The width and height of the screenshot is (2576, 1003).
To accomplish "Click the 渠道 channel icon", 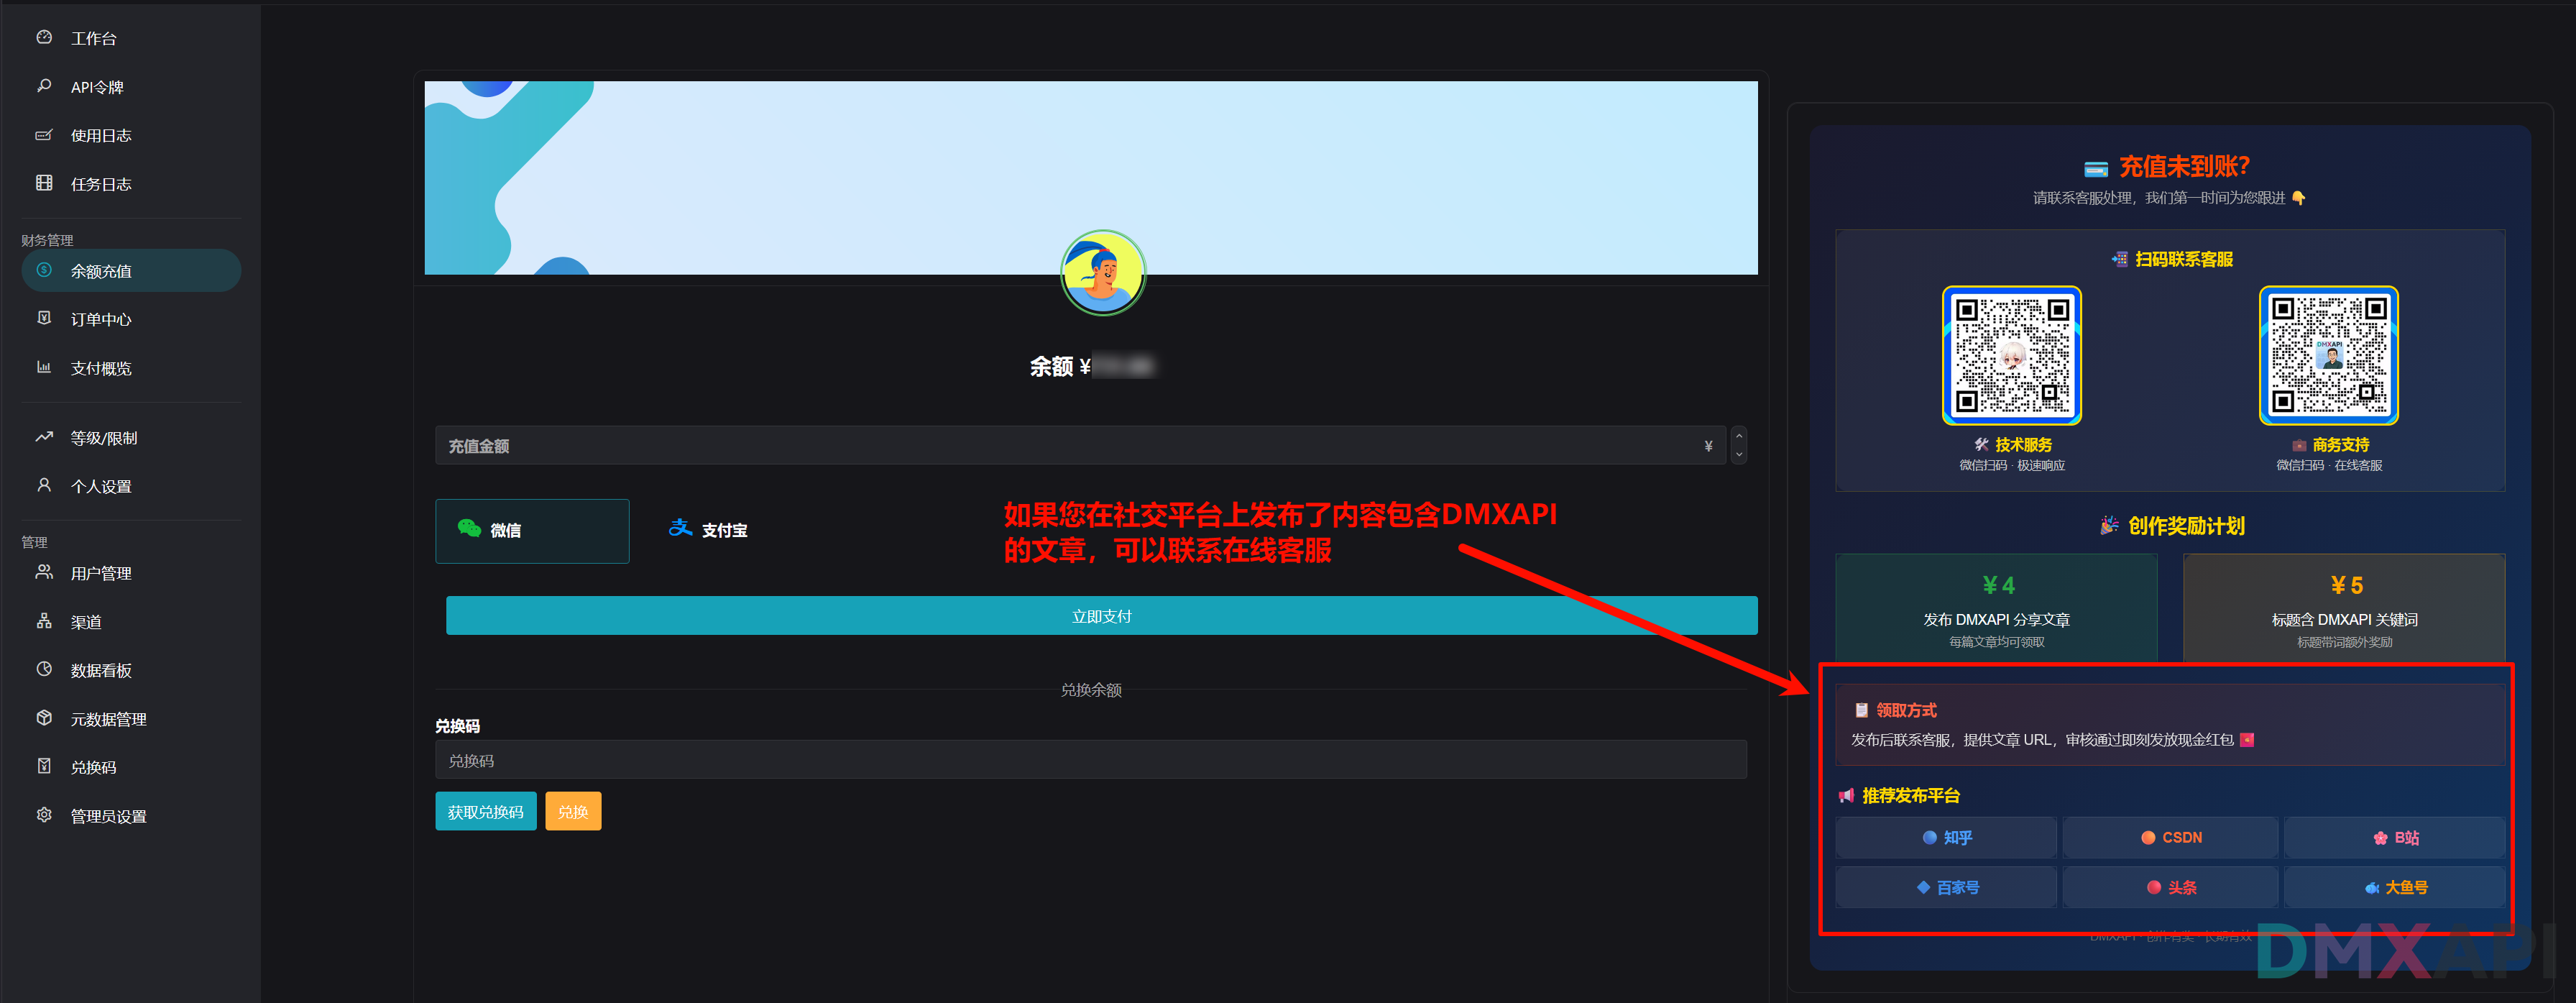I will point(44,621).
